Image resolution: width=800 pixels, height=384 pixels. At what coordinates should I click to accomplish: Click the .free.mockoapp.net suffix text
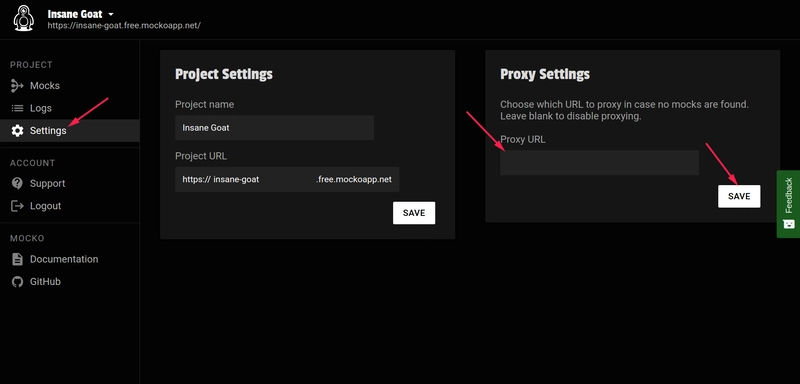tap(354, 180)
